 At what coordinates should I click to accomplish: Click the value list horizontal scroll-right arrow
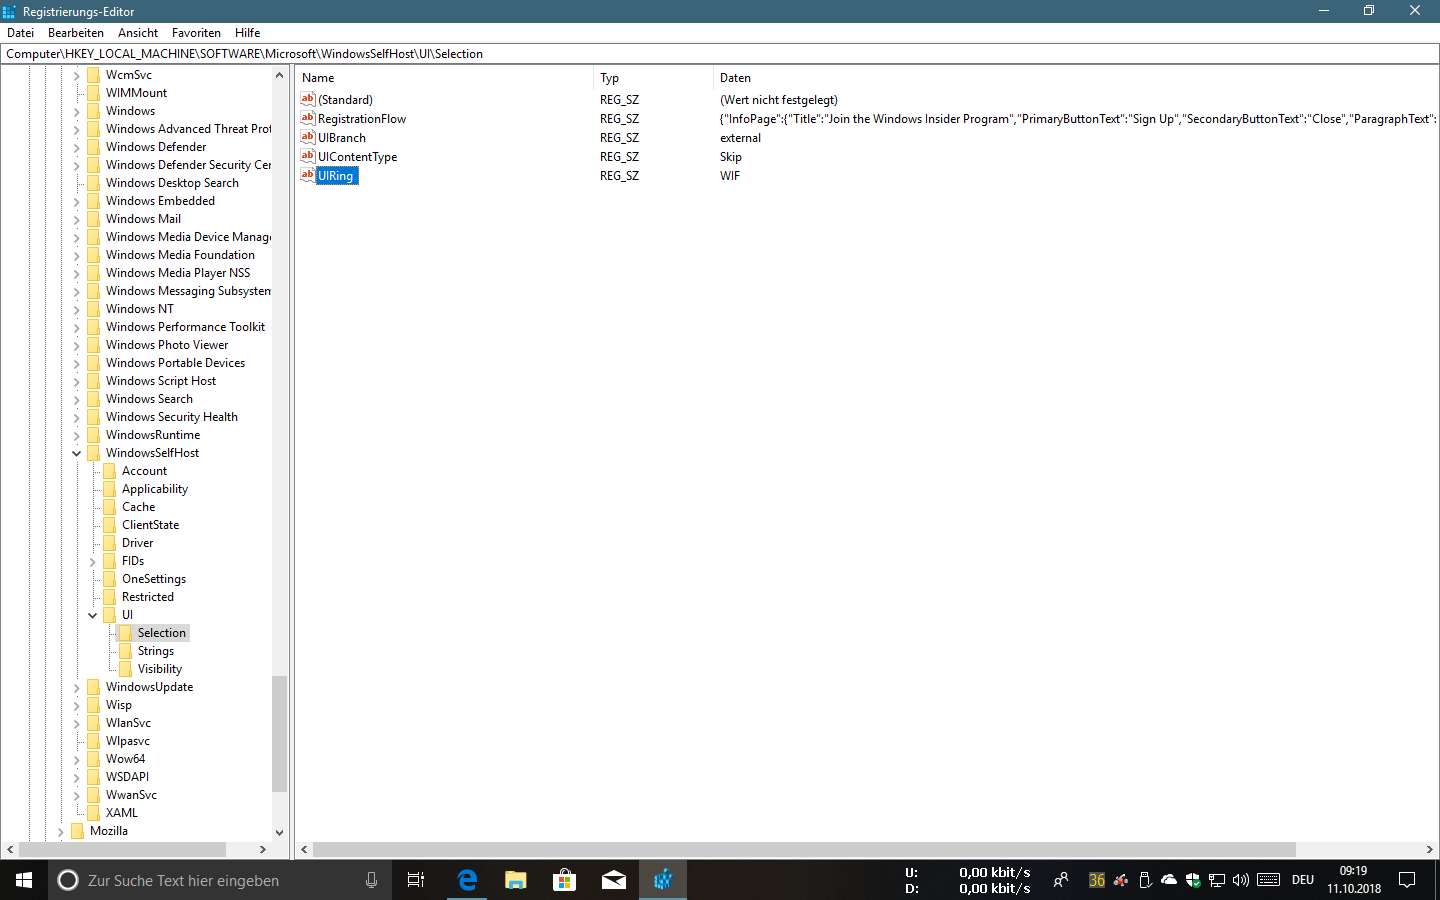coord(1429,849)
